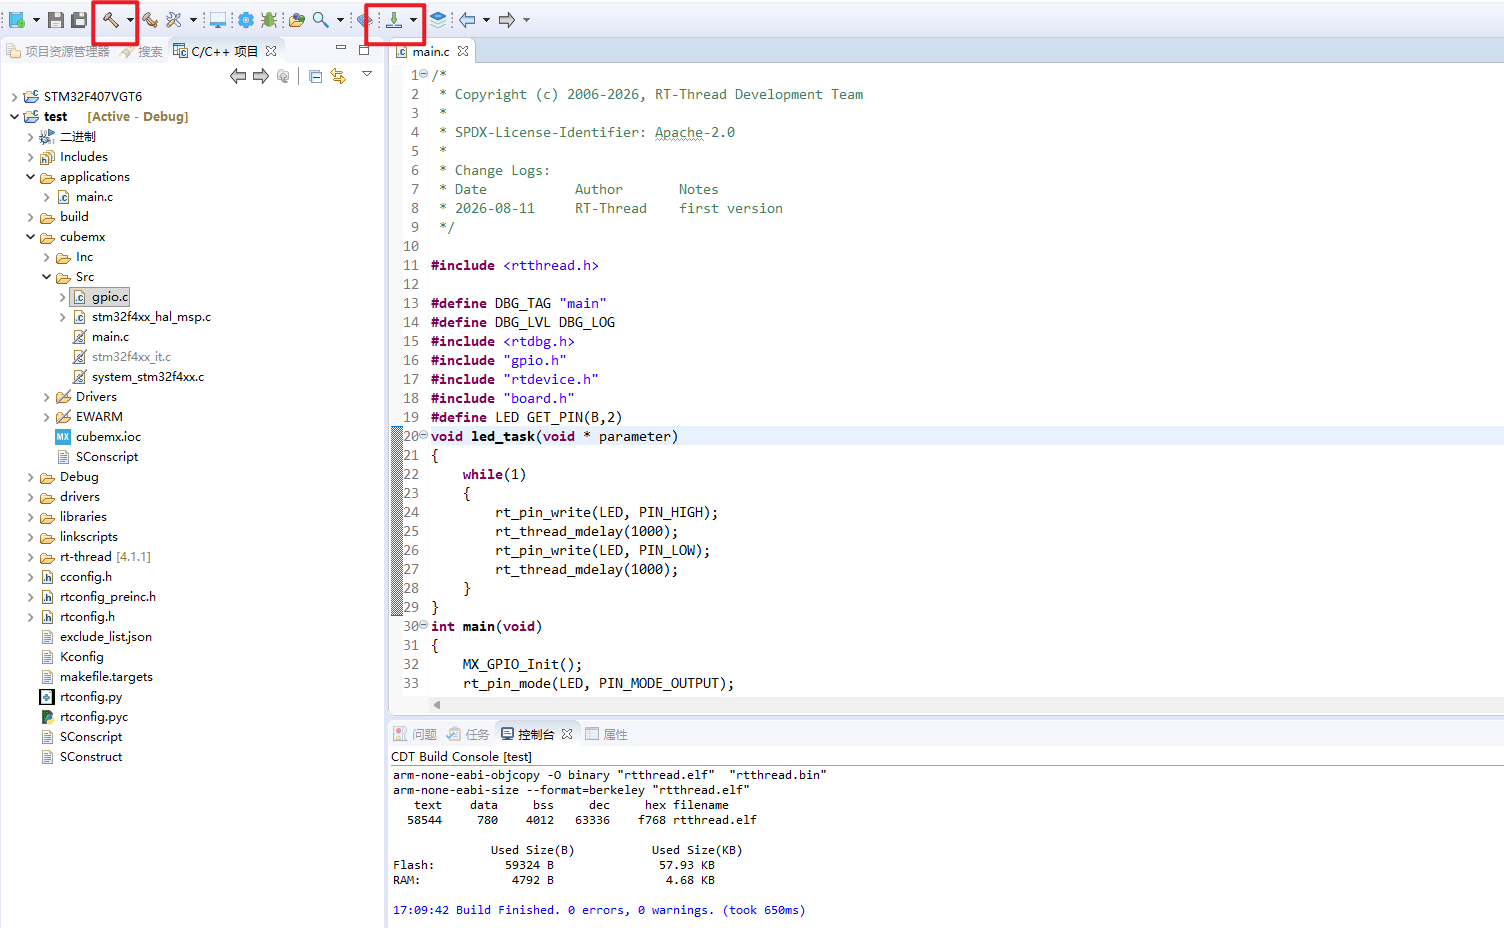Image resolution: width=1504 pixels, height=928 pixels.
Task: Expand the build folder
Action: 30,217
